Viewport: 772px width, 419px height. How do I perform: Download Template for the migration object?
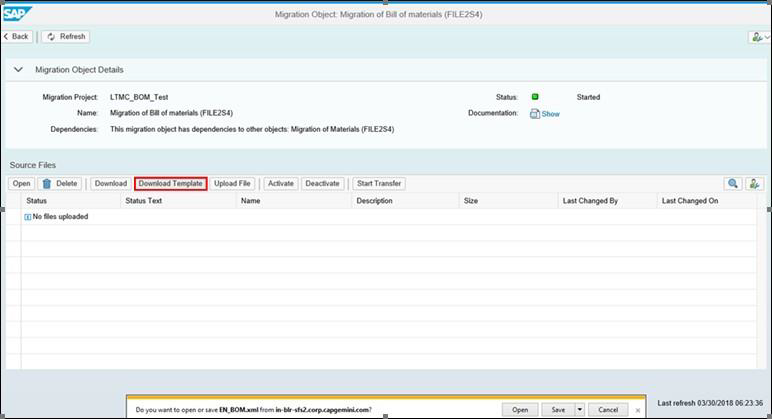coord(170,184)
